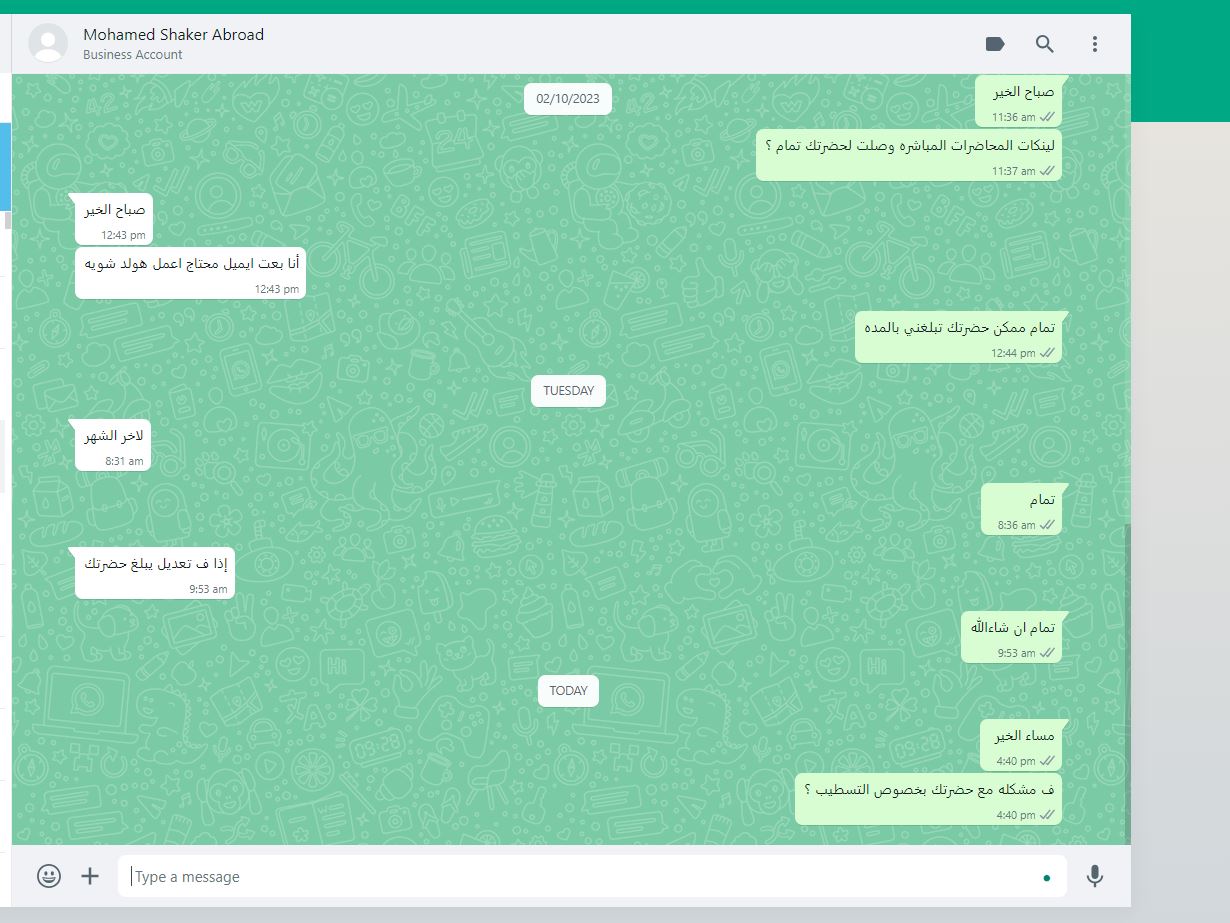Open the three-dot chat menu

pyautogui.click(x=1095, y=44)
